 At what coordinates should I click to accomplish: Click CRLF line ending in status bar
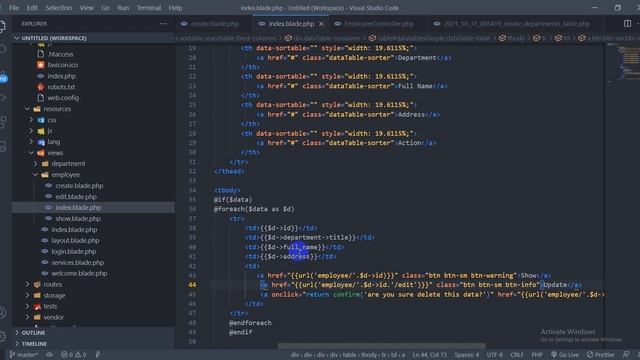tap(517, 355)
